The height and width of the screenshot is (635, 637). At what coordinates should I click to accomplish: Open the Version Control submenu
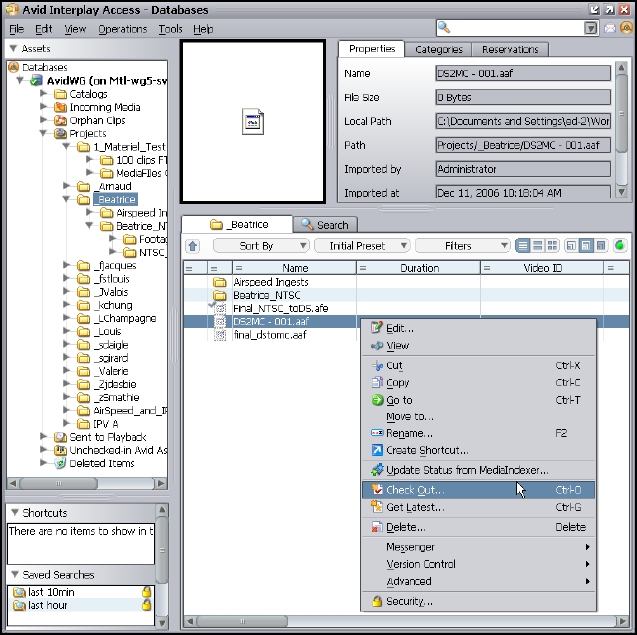[478, 564]
